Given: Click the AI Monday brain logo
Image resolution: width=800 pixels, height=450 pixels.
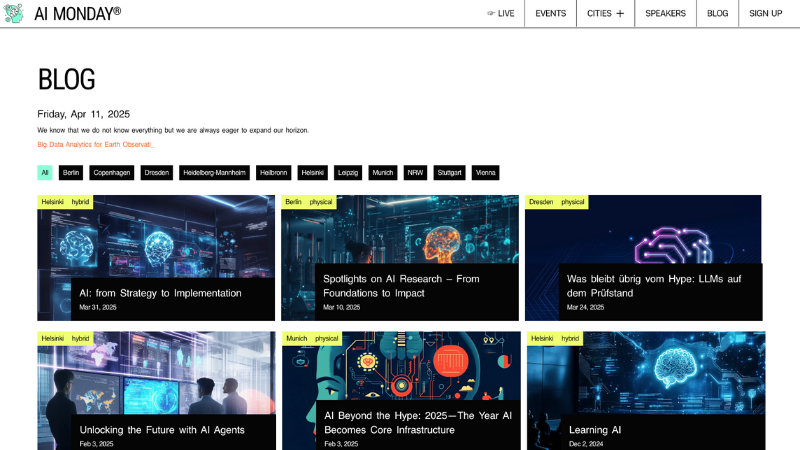Looking at the screenshot, I should click(13, 13).
